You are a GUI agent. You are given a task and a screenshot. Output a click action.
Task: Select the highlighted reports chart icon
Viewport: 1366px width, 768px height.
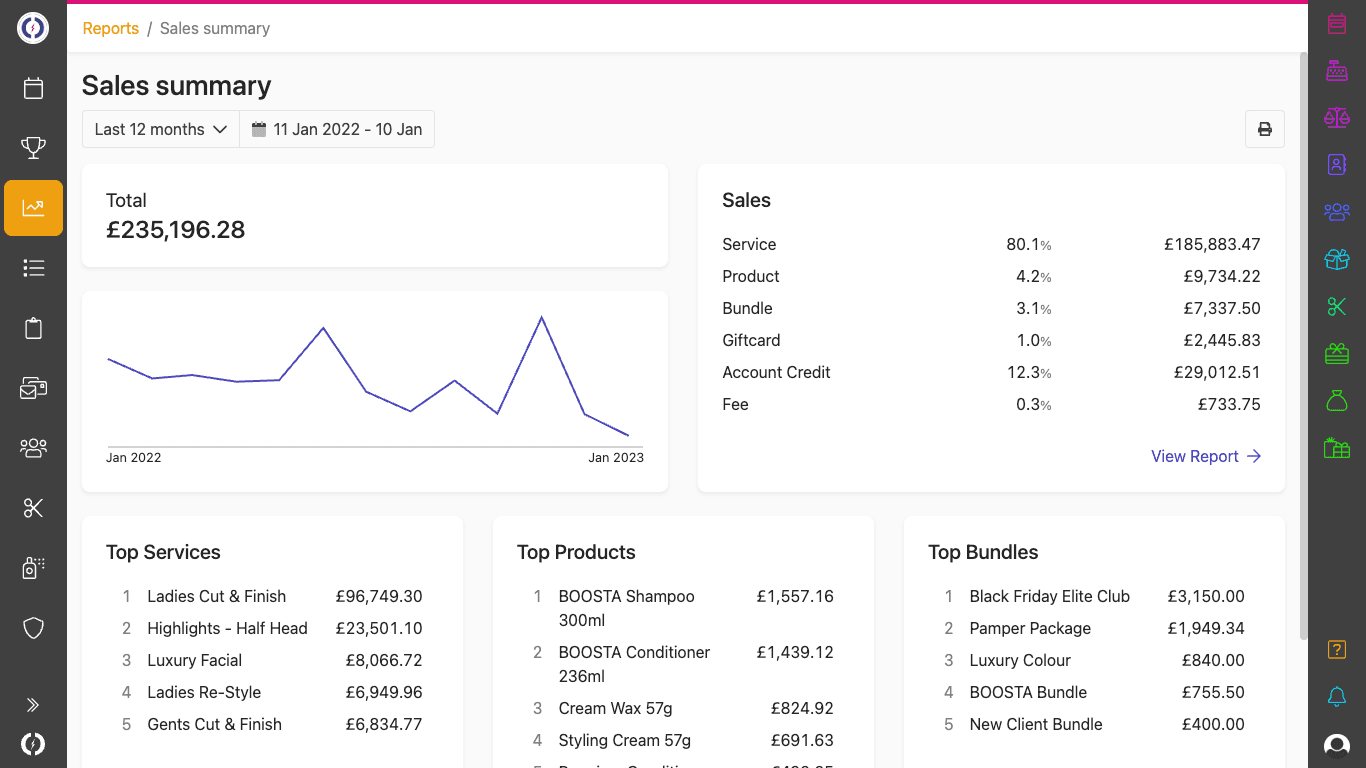[x=33, y=208]
